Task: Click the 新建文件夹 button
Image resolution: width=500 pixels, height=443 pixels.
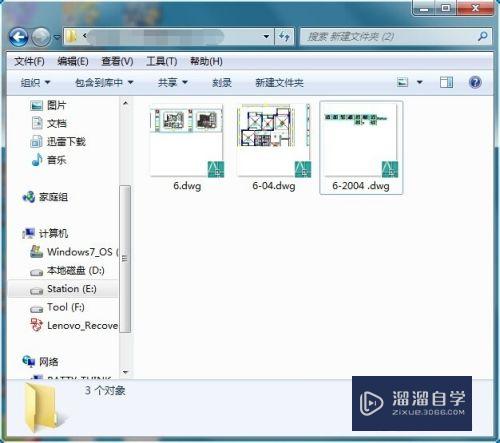Action: (x=279, y=82)
